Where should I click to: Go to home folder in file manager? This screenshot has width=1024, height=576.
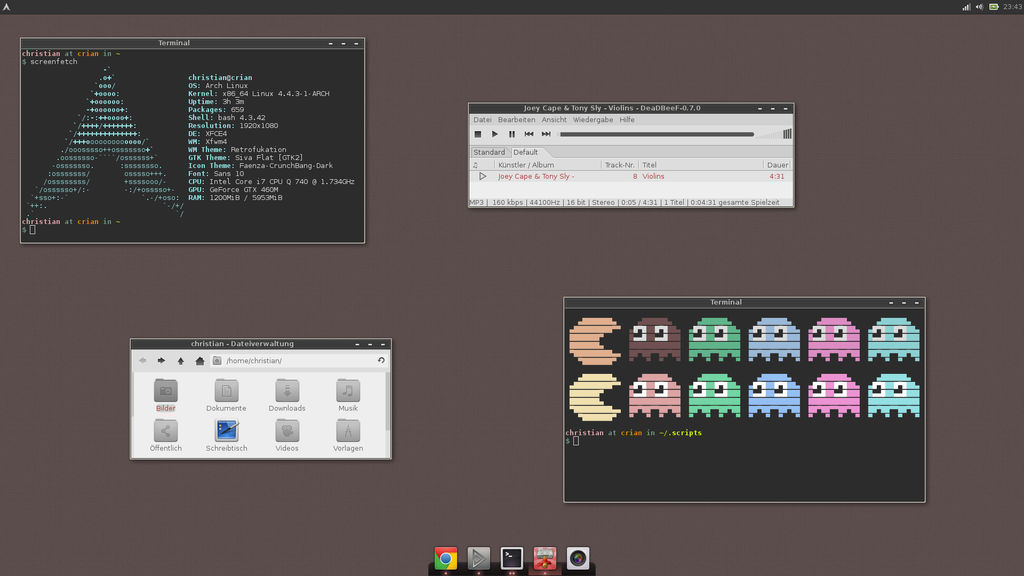199,360
